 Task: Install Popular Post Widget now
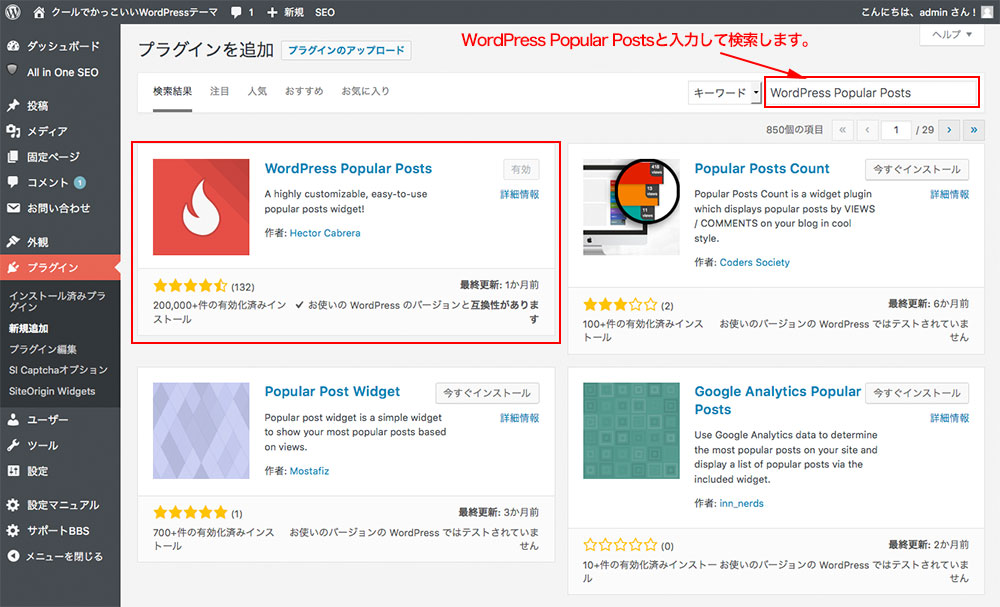(x=487, y=393)
